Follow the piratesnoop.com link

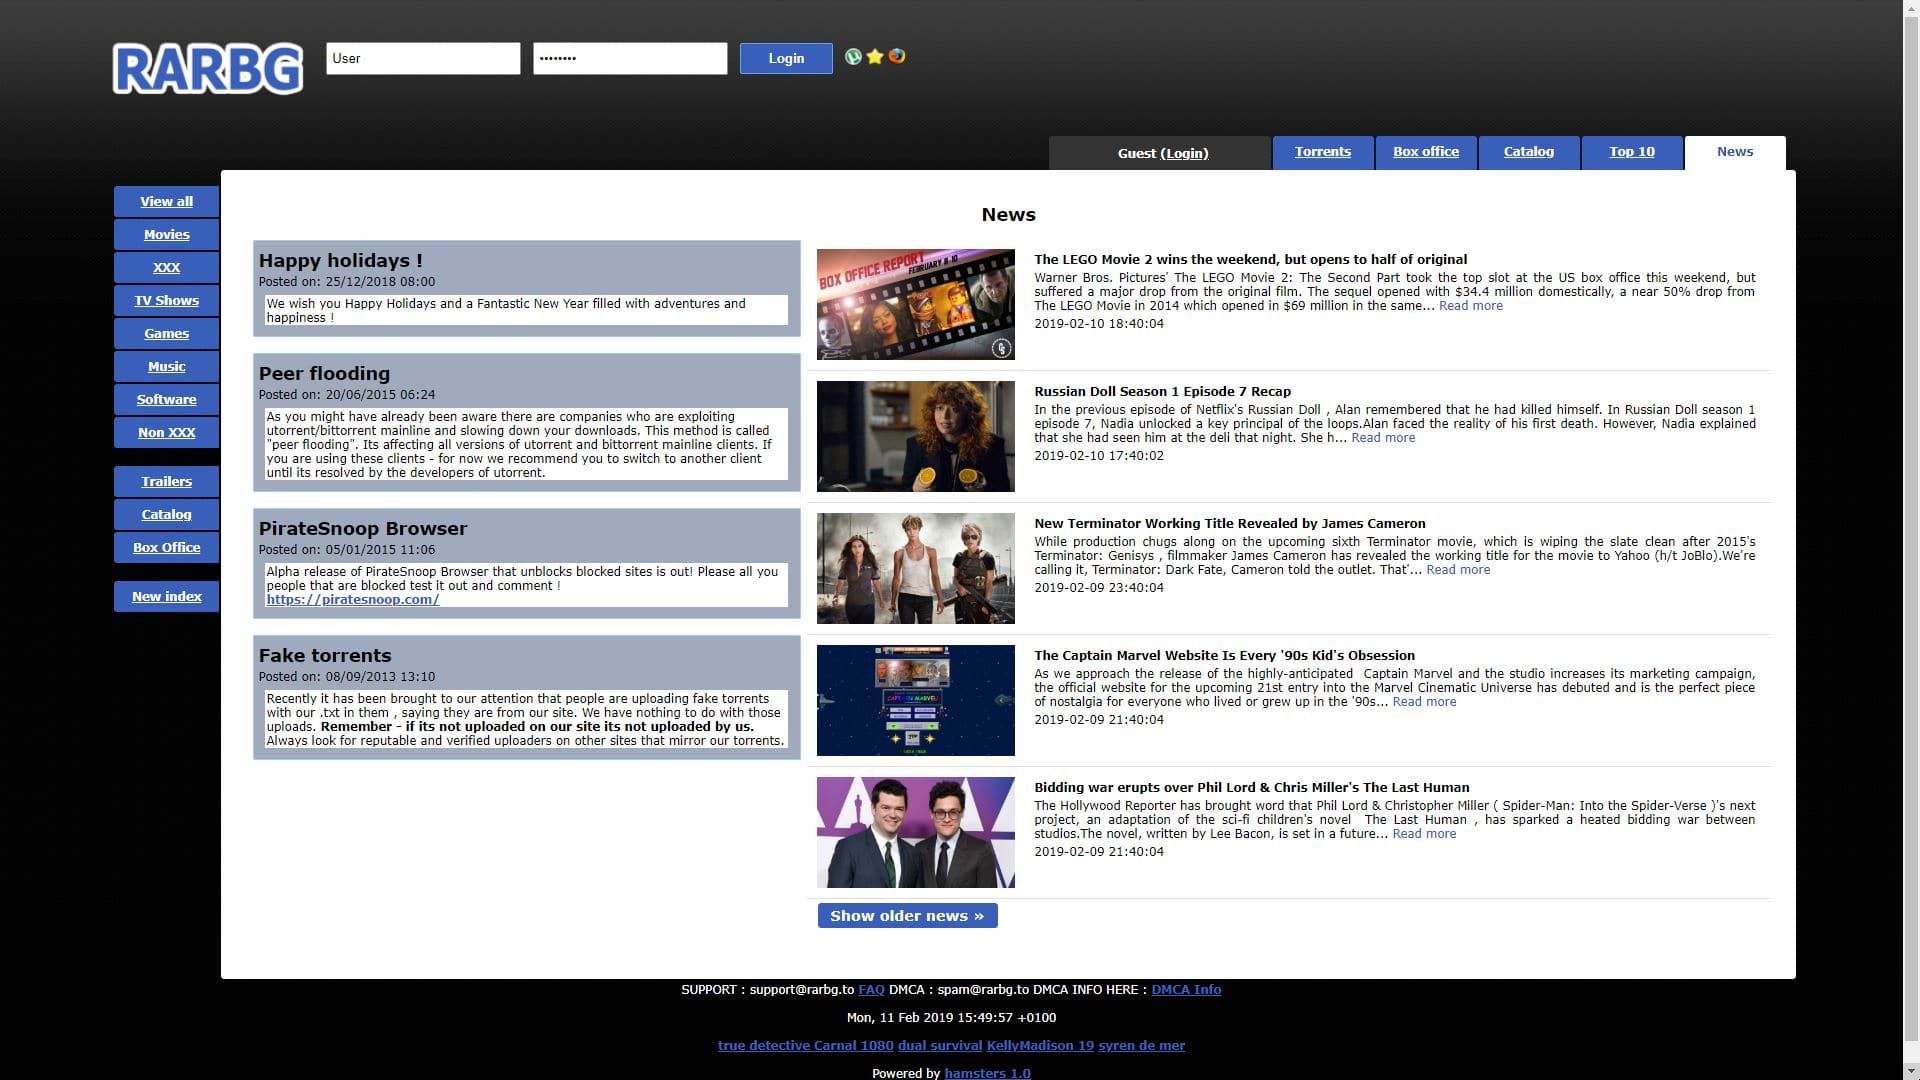coord(352,599)
